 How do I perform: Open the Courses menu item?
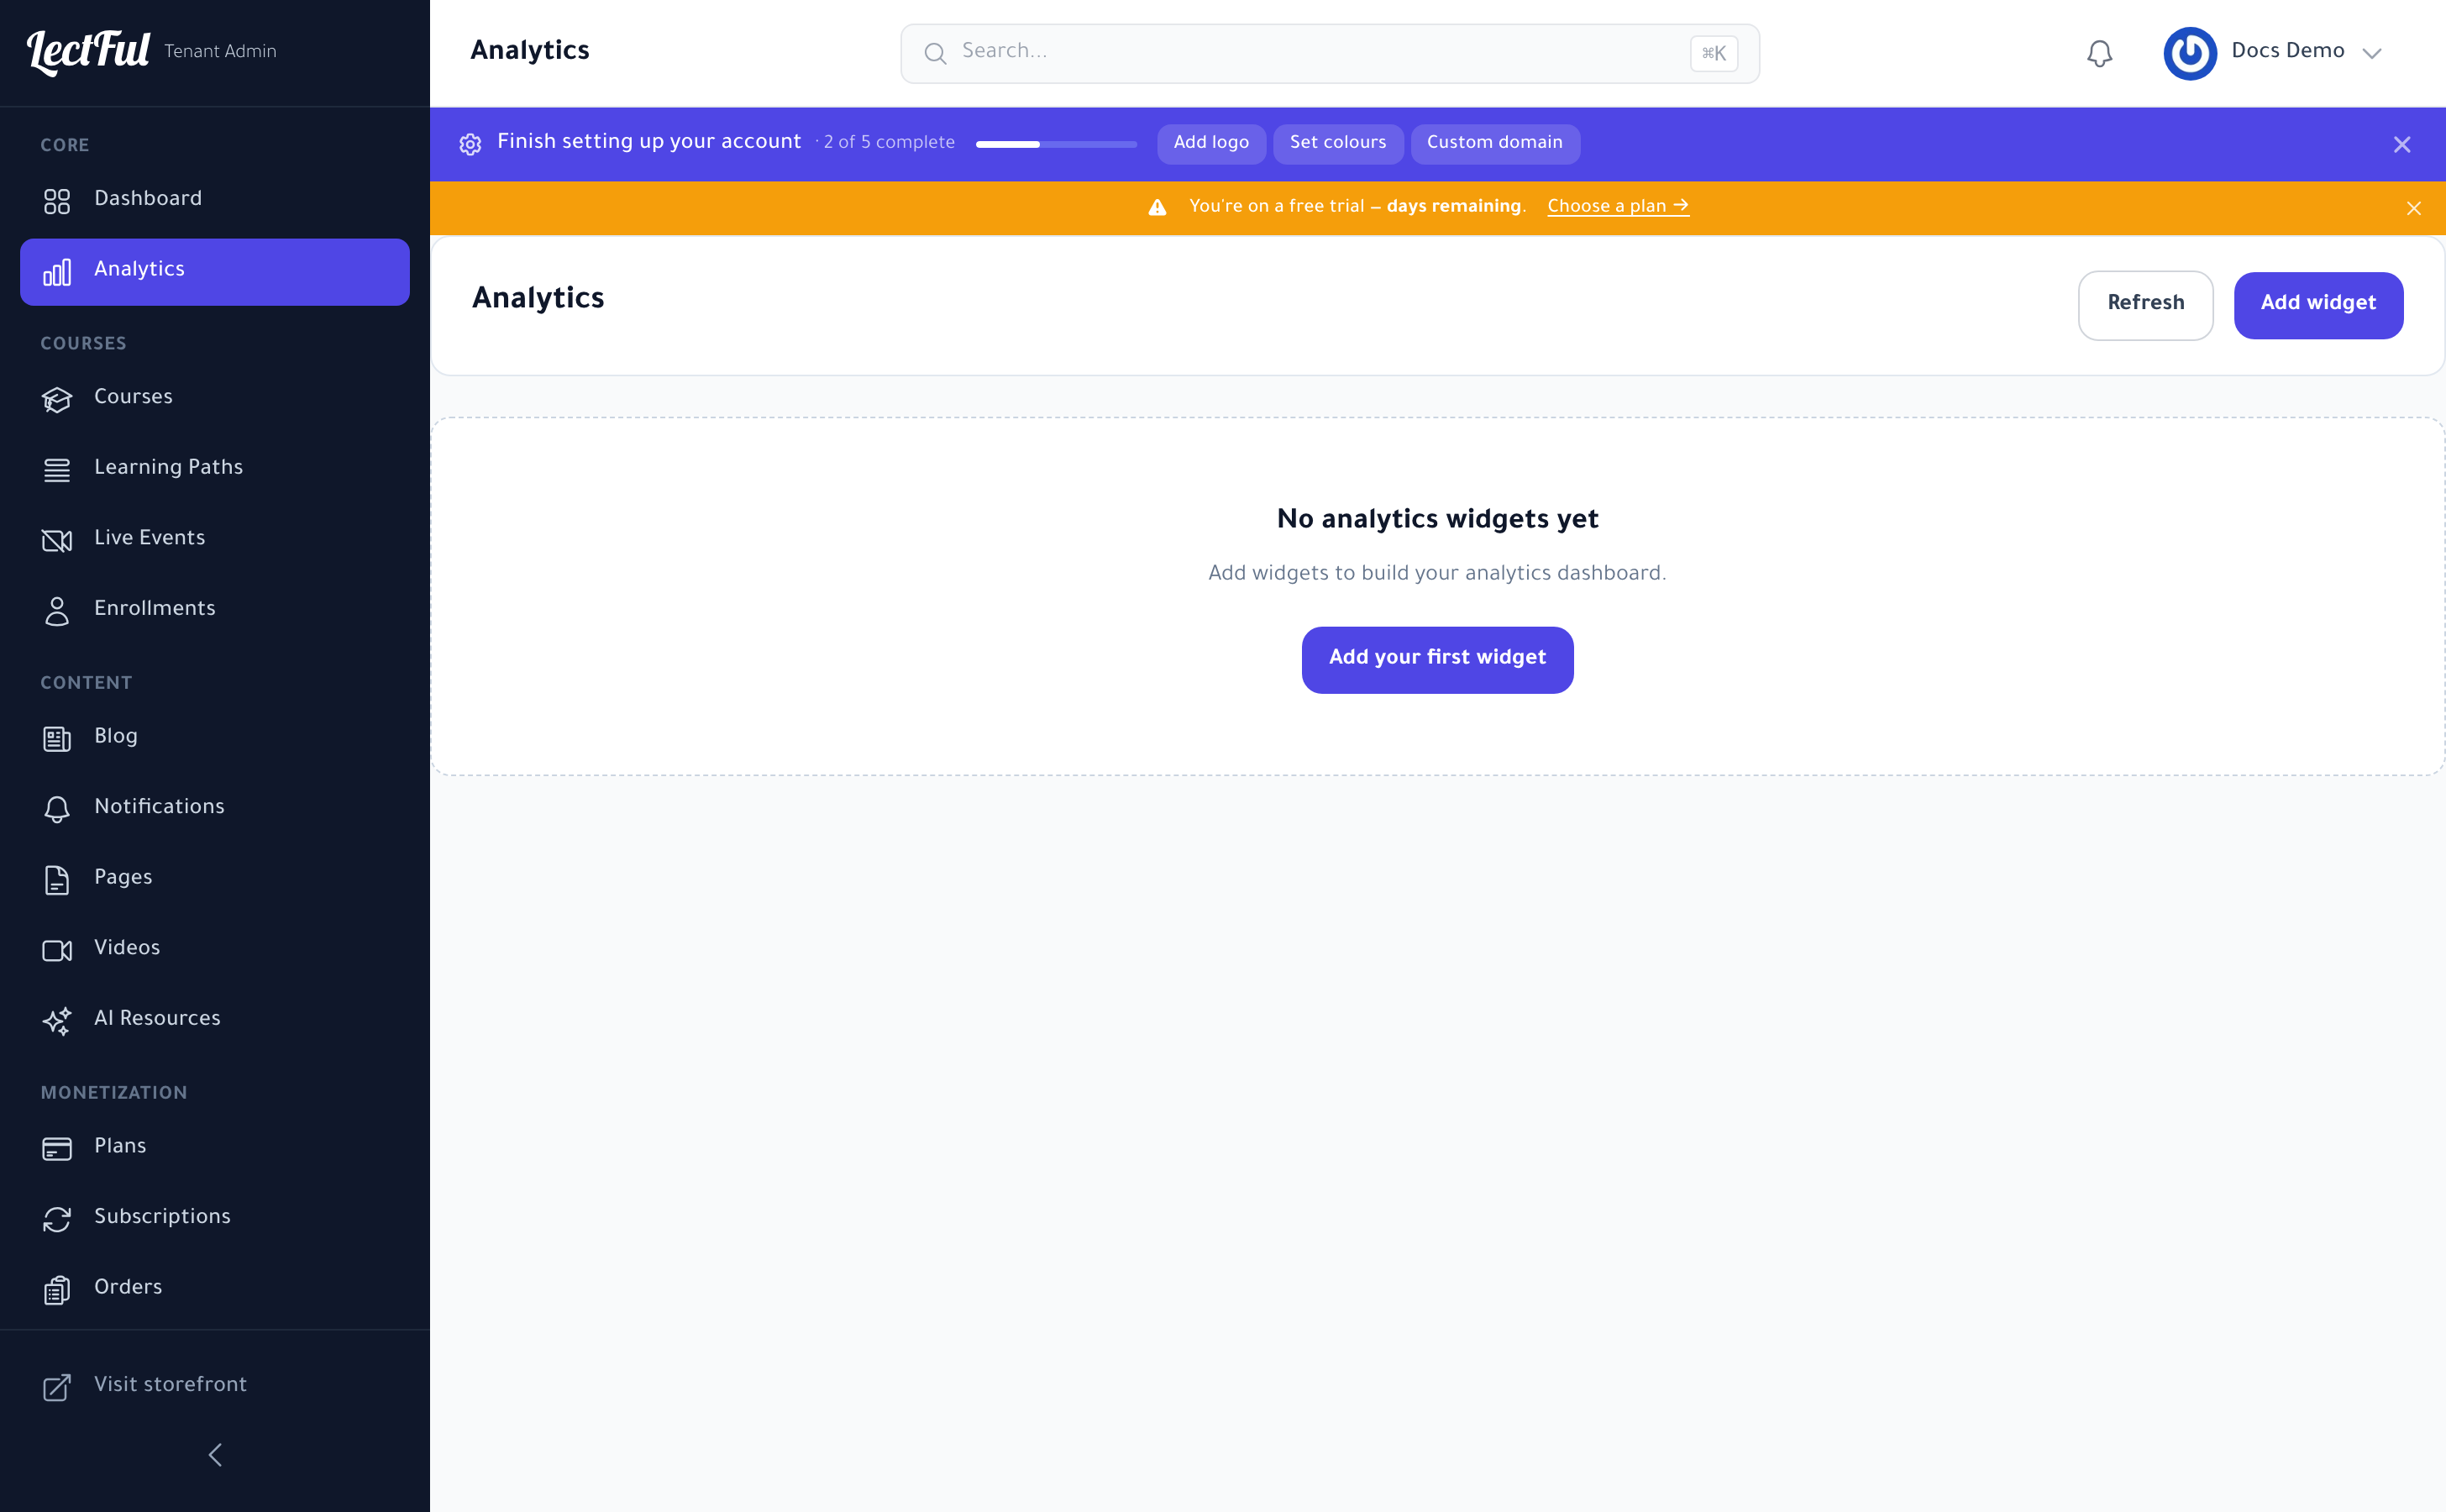point(215,400)
